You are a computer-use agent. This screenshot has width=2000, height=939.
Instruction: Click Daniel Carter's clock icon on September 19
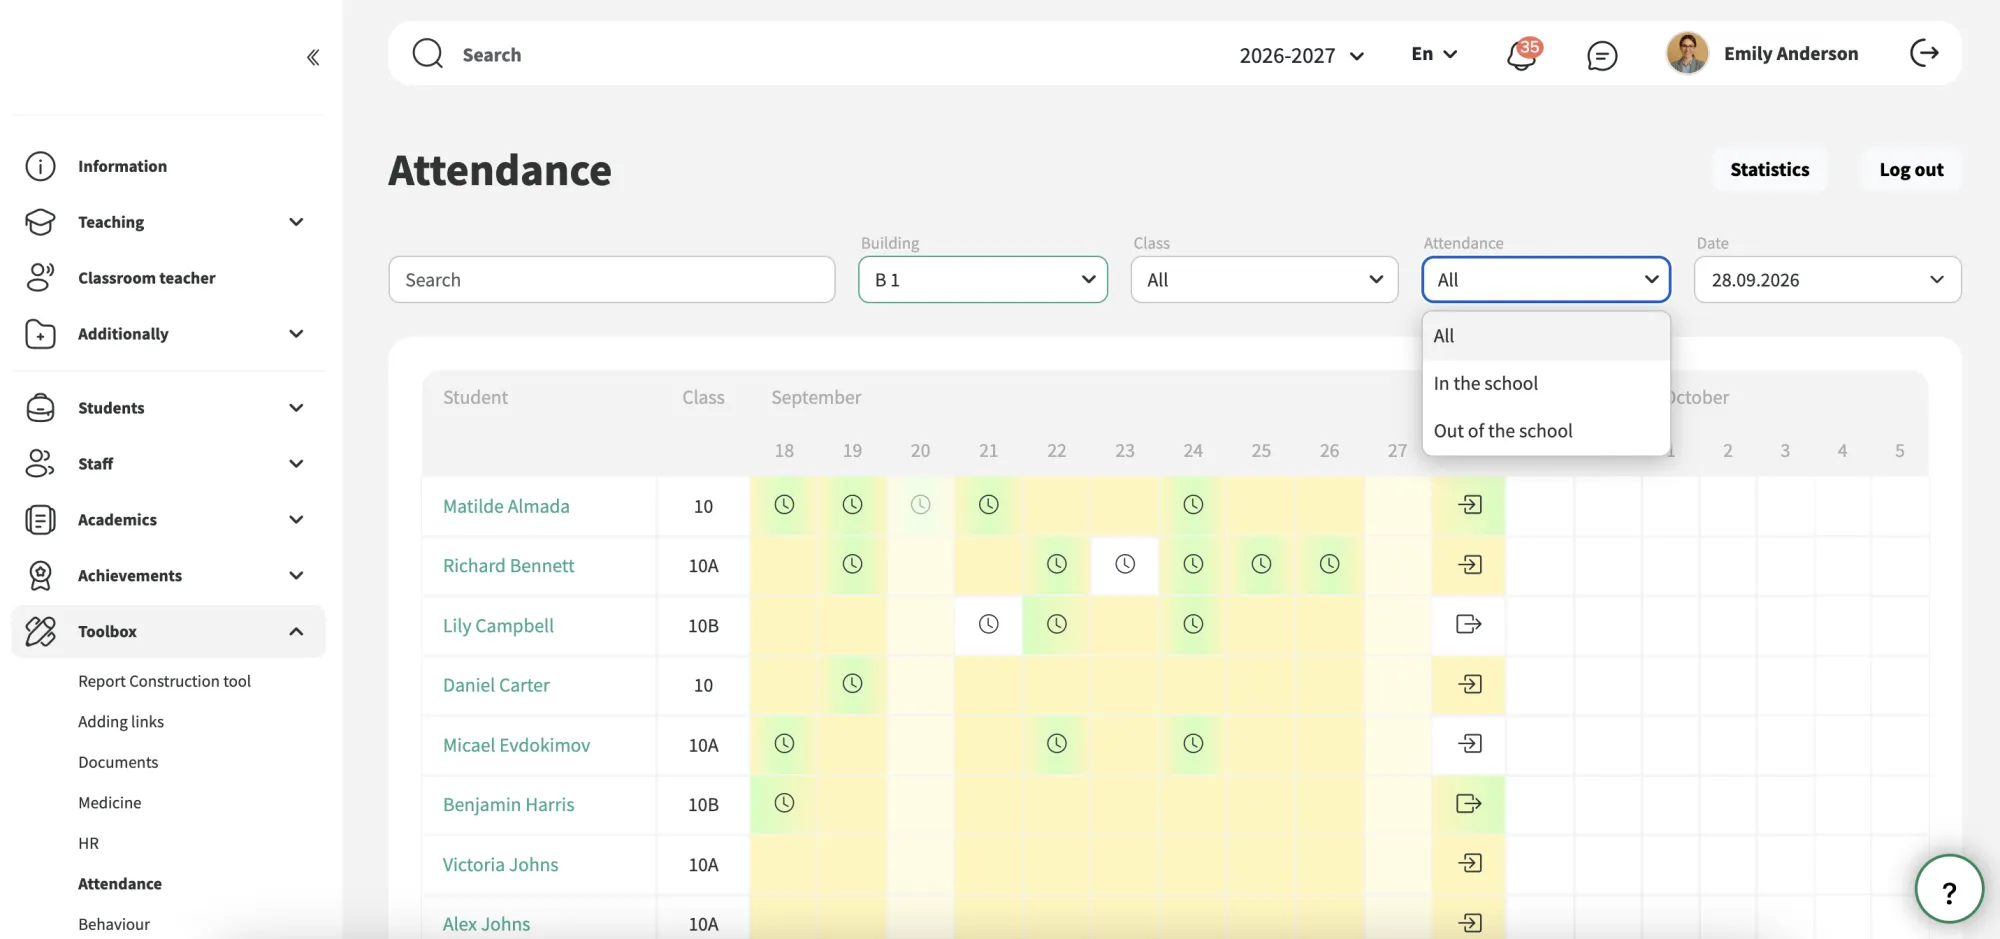pos(852,684)
